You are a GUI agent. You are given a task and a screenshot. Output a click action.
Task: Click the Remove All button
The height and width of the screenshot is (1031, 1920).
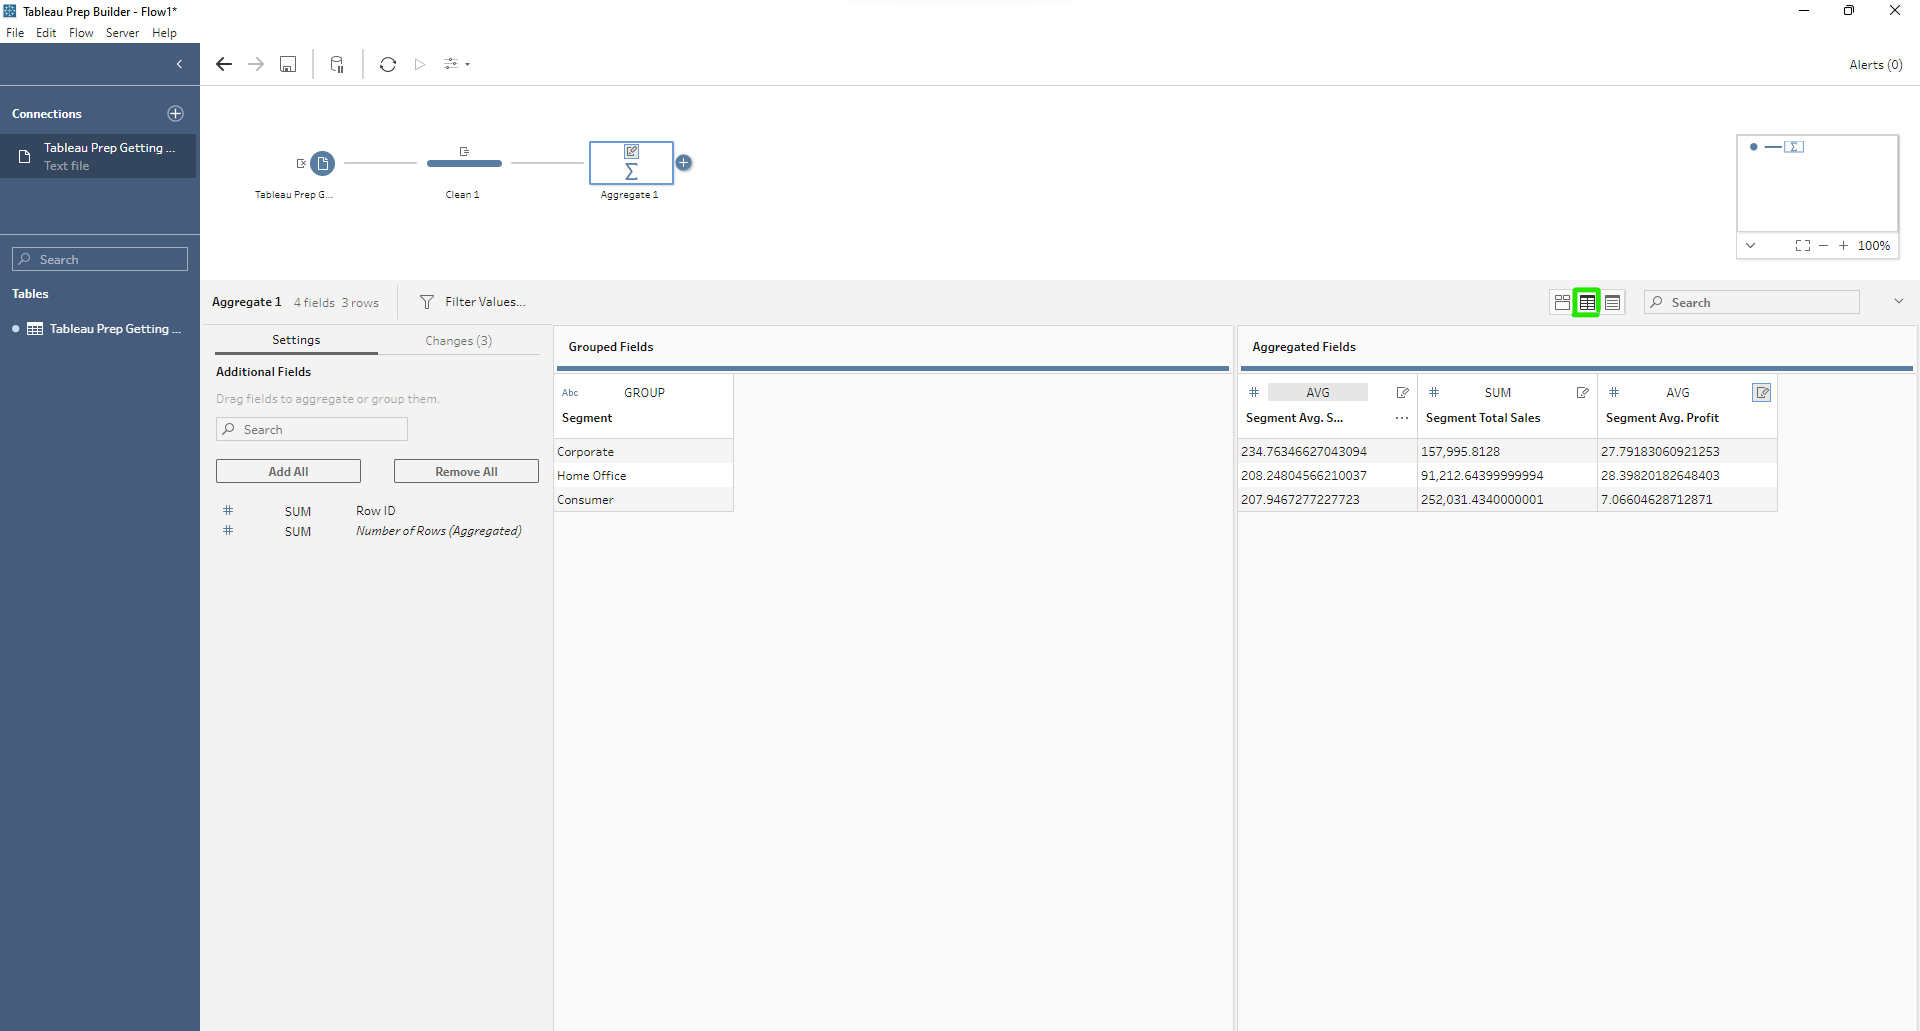(x=466, y=471)
